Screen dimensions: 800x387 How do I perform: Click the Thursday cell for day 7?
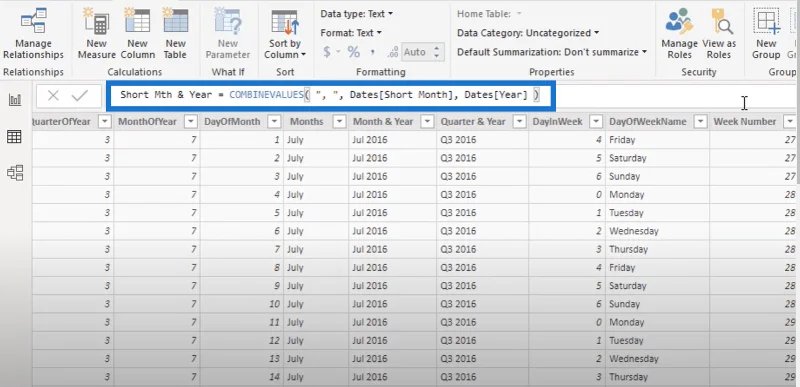point(657,249)
